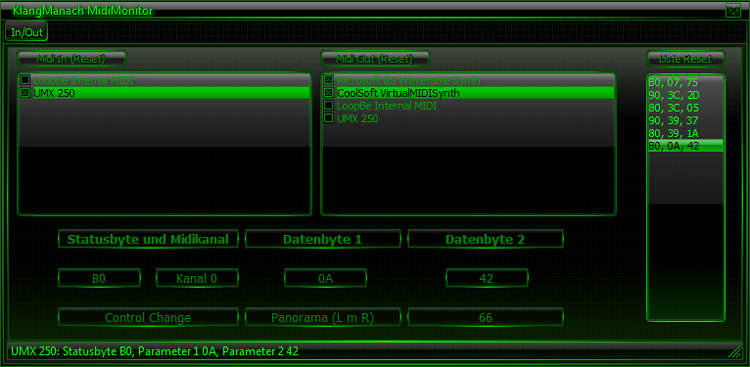
Task: Select the B0, 0A, 42 message entry
Action: click(x=685, y=146)
